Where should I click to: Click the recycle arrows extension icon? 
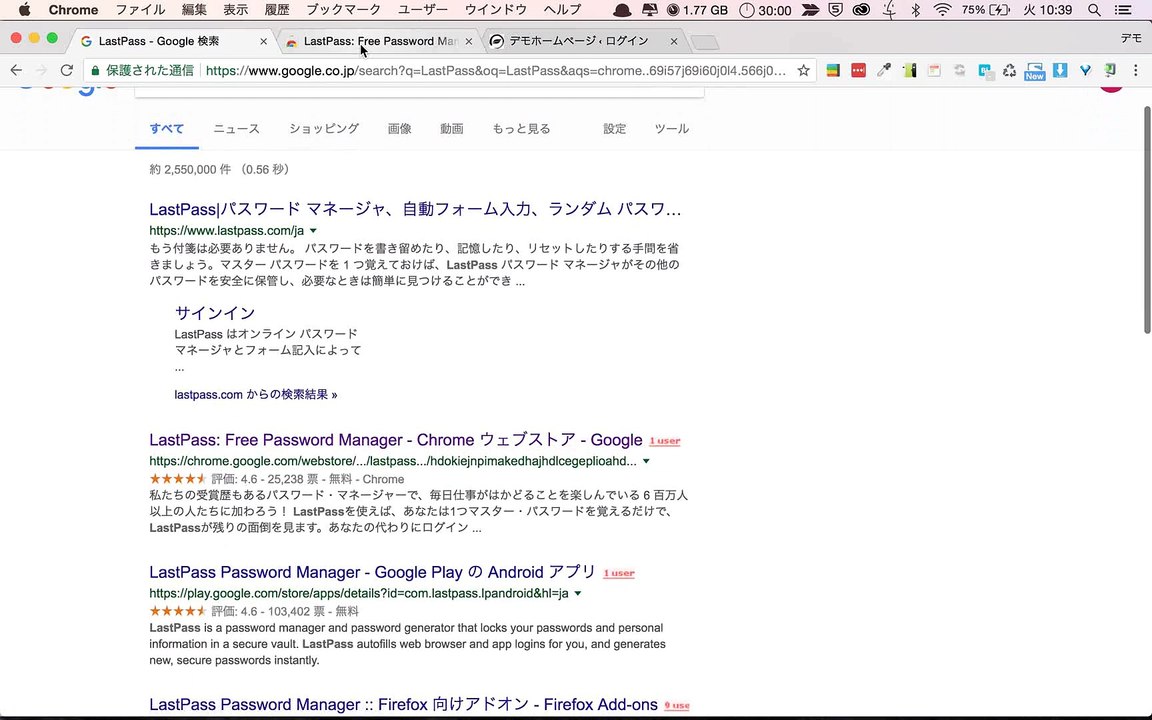(x=1009, y=71)
